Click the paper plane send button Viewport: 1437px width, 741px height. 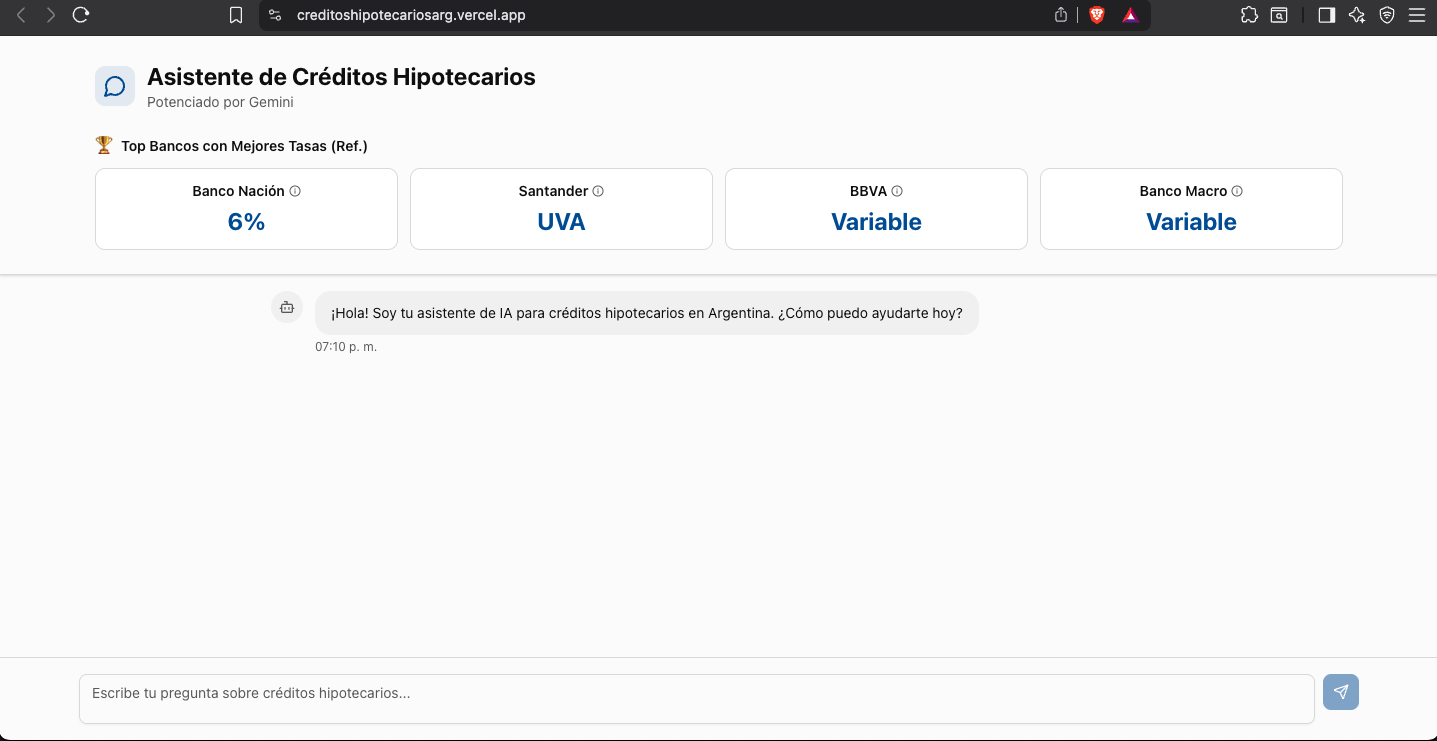coord(1340,691)
